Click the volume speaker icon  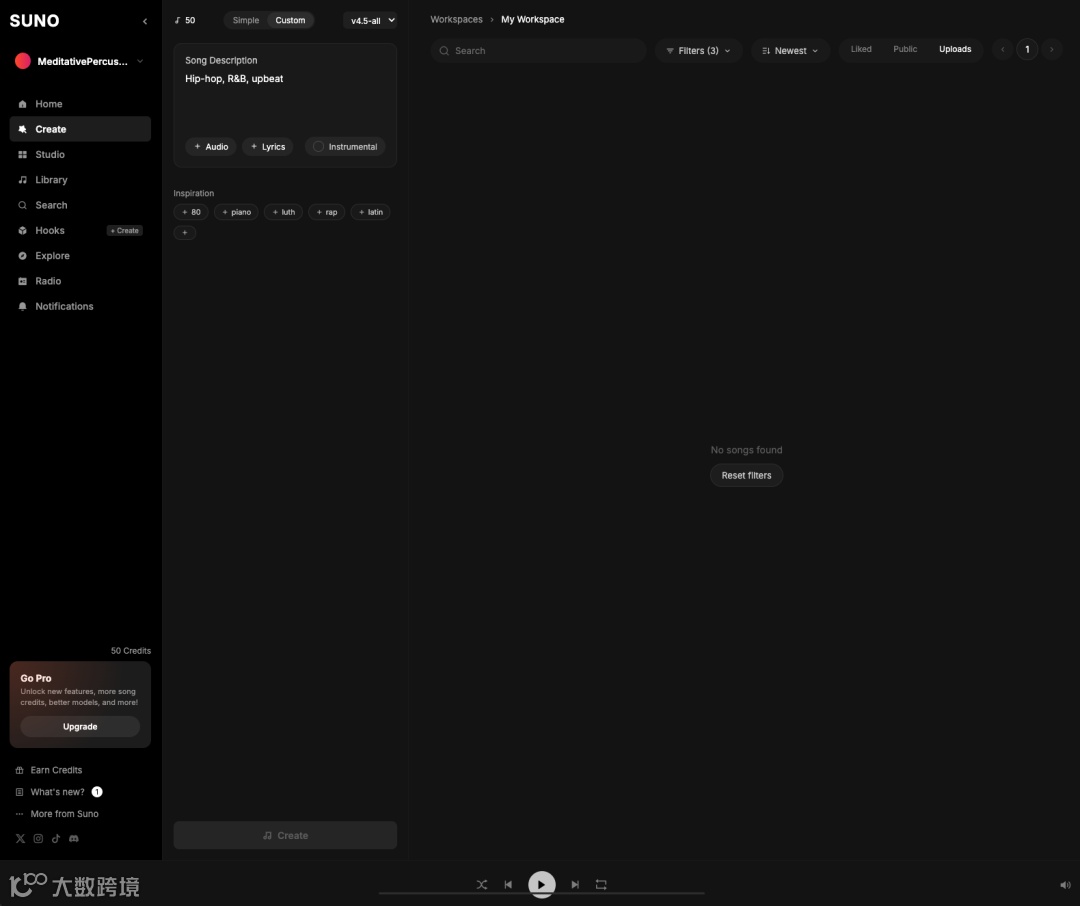1065,885
